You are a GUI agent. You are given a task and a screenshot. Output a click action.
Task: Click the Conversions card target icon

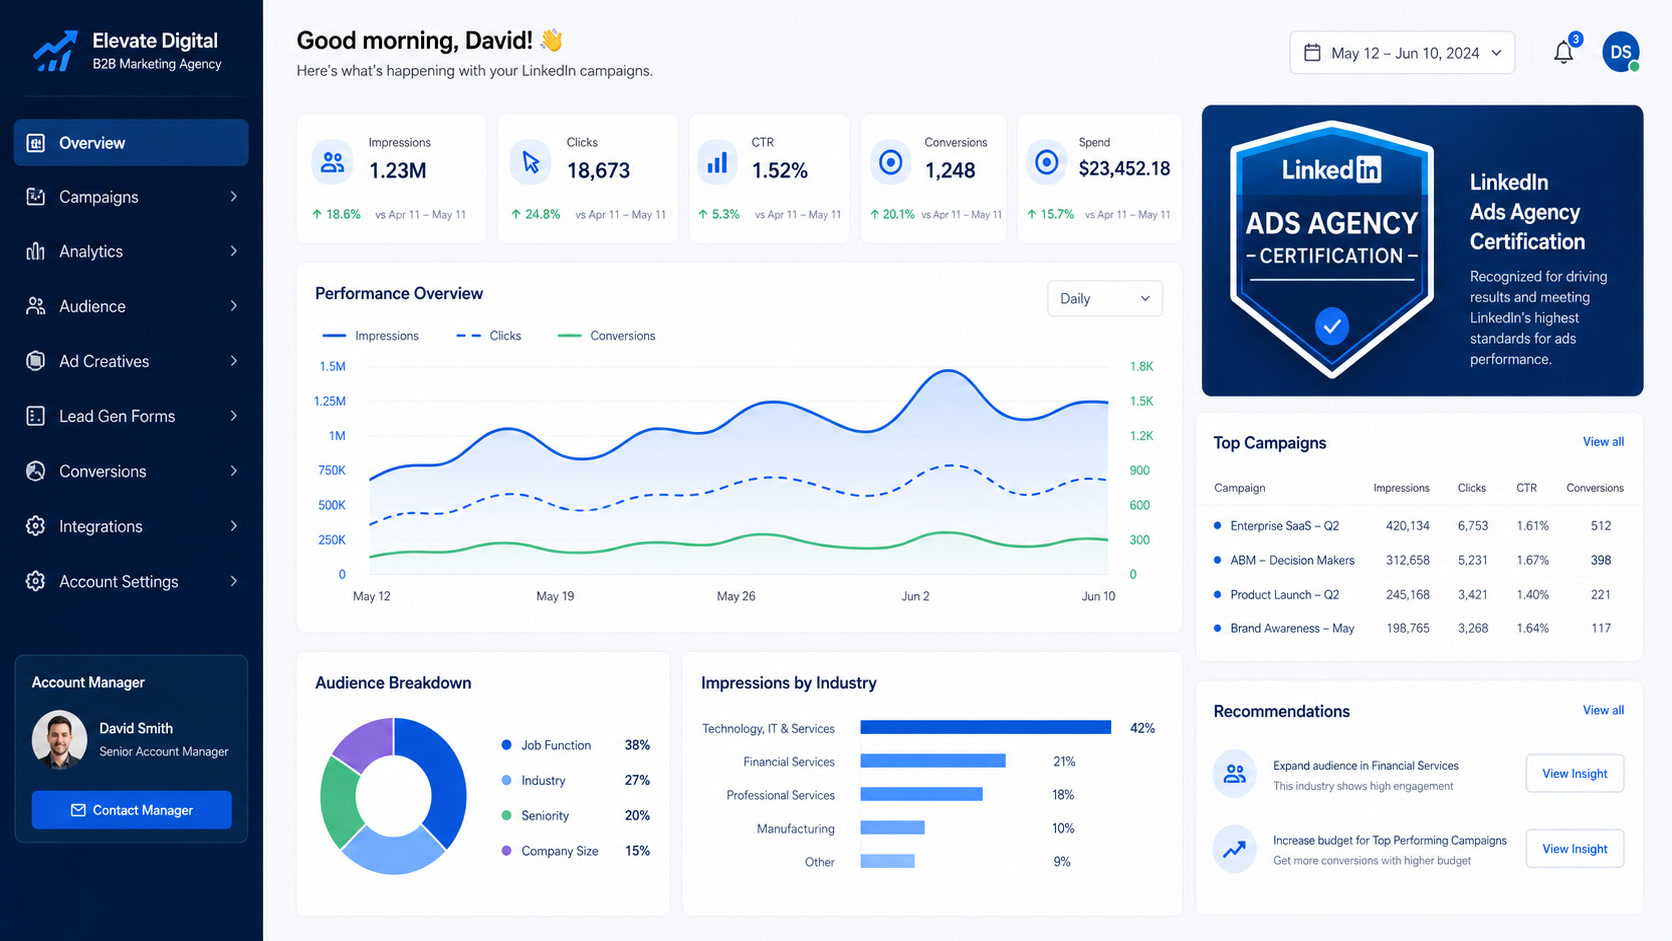tap(890, 162)
